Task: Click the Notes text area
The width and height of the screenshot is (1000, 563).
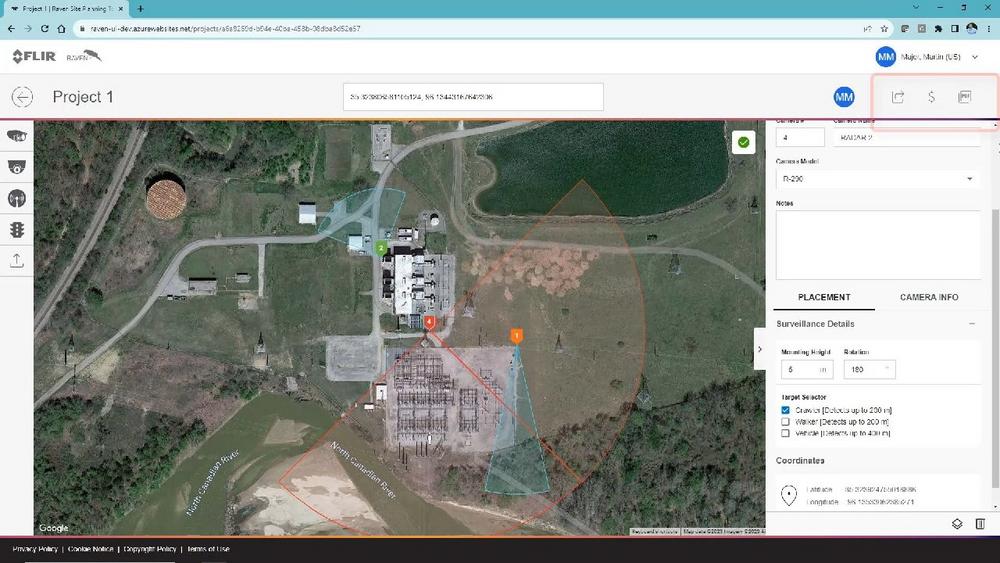Action: [x=877, y=243]
